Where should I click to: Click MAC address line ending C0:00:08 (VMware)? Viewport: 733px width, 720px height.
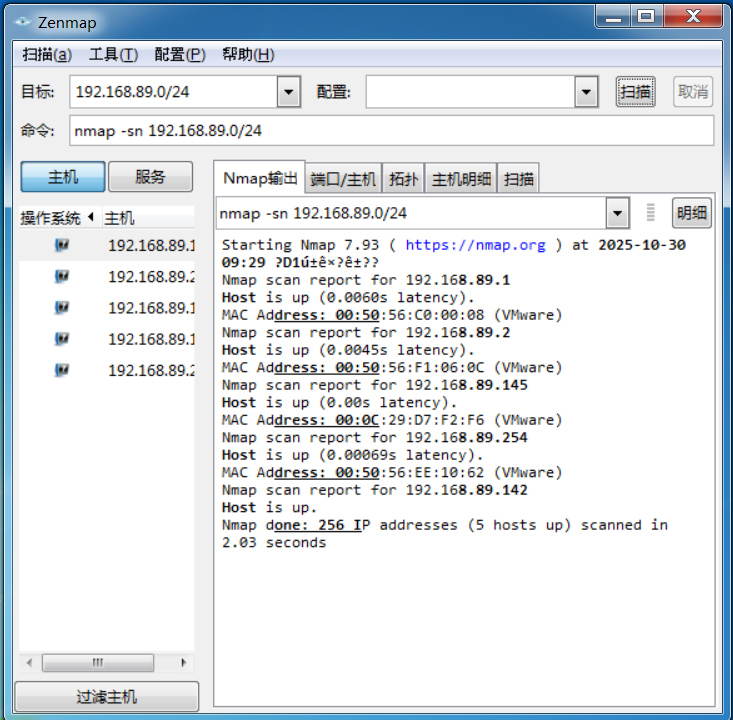click(x=392, y=315)
